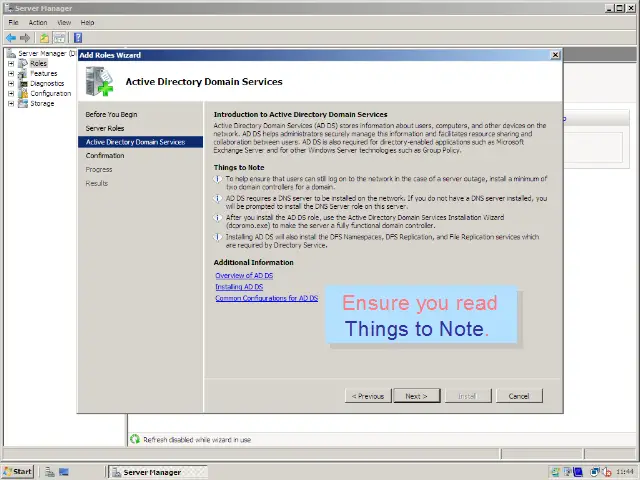Select the Storage label in tree

[42, 103]
